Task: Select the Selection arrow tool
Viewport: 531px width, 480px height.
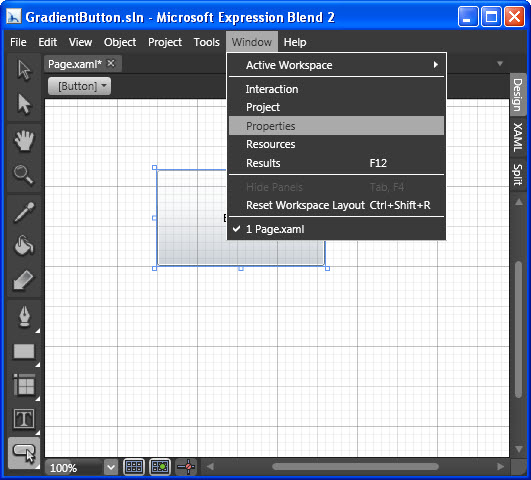Action: click(x=24, y=70)
